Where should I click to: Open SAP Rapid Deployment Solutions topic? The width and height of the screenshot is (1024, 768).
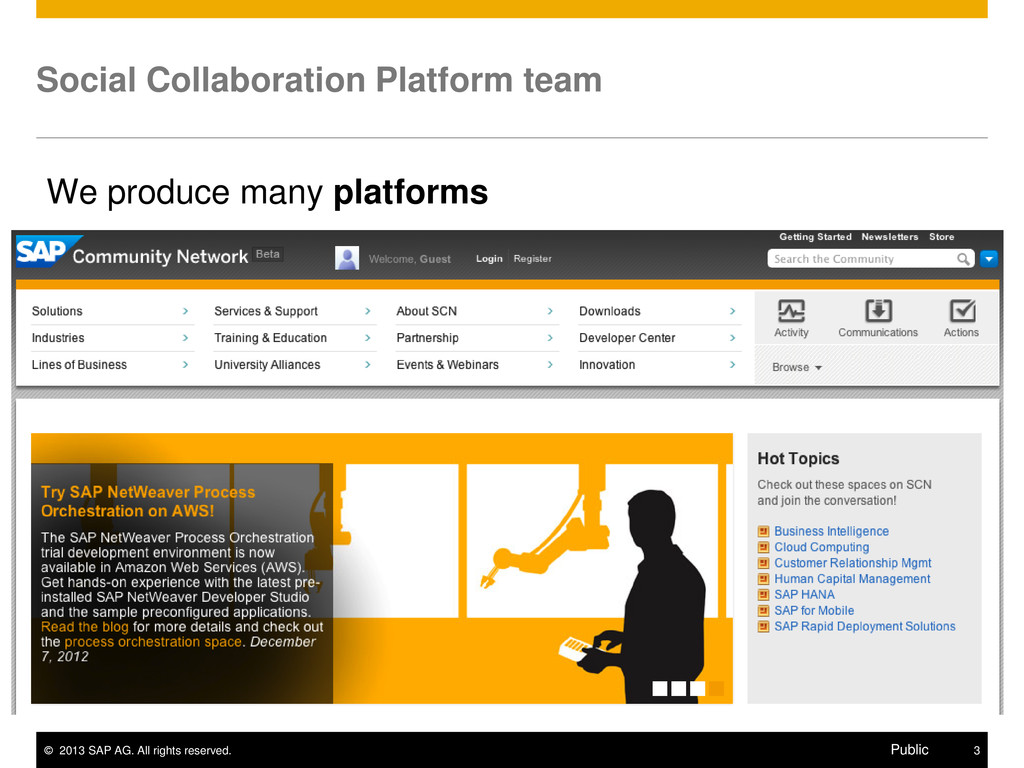tap(865, 626)
